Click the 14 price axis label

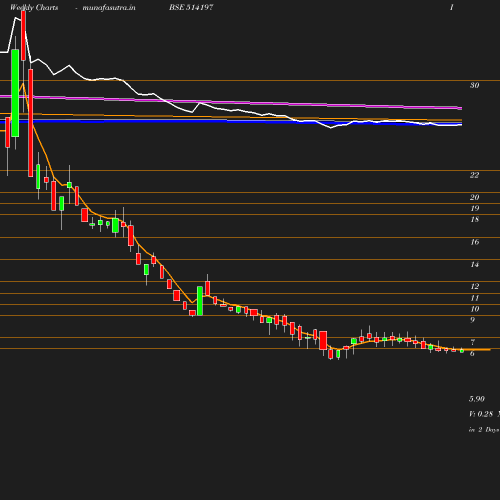pyautogui.click(x=475, y=265)
